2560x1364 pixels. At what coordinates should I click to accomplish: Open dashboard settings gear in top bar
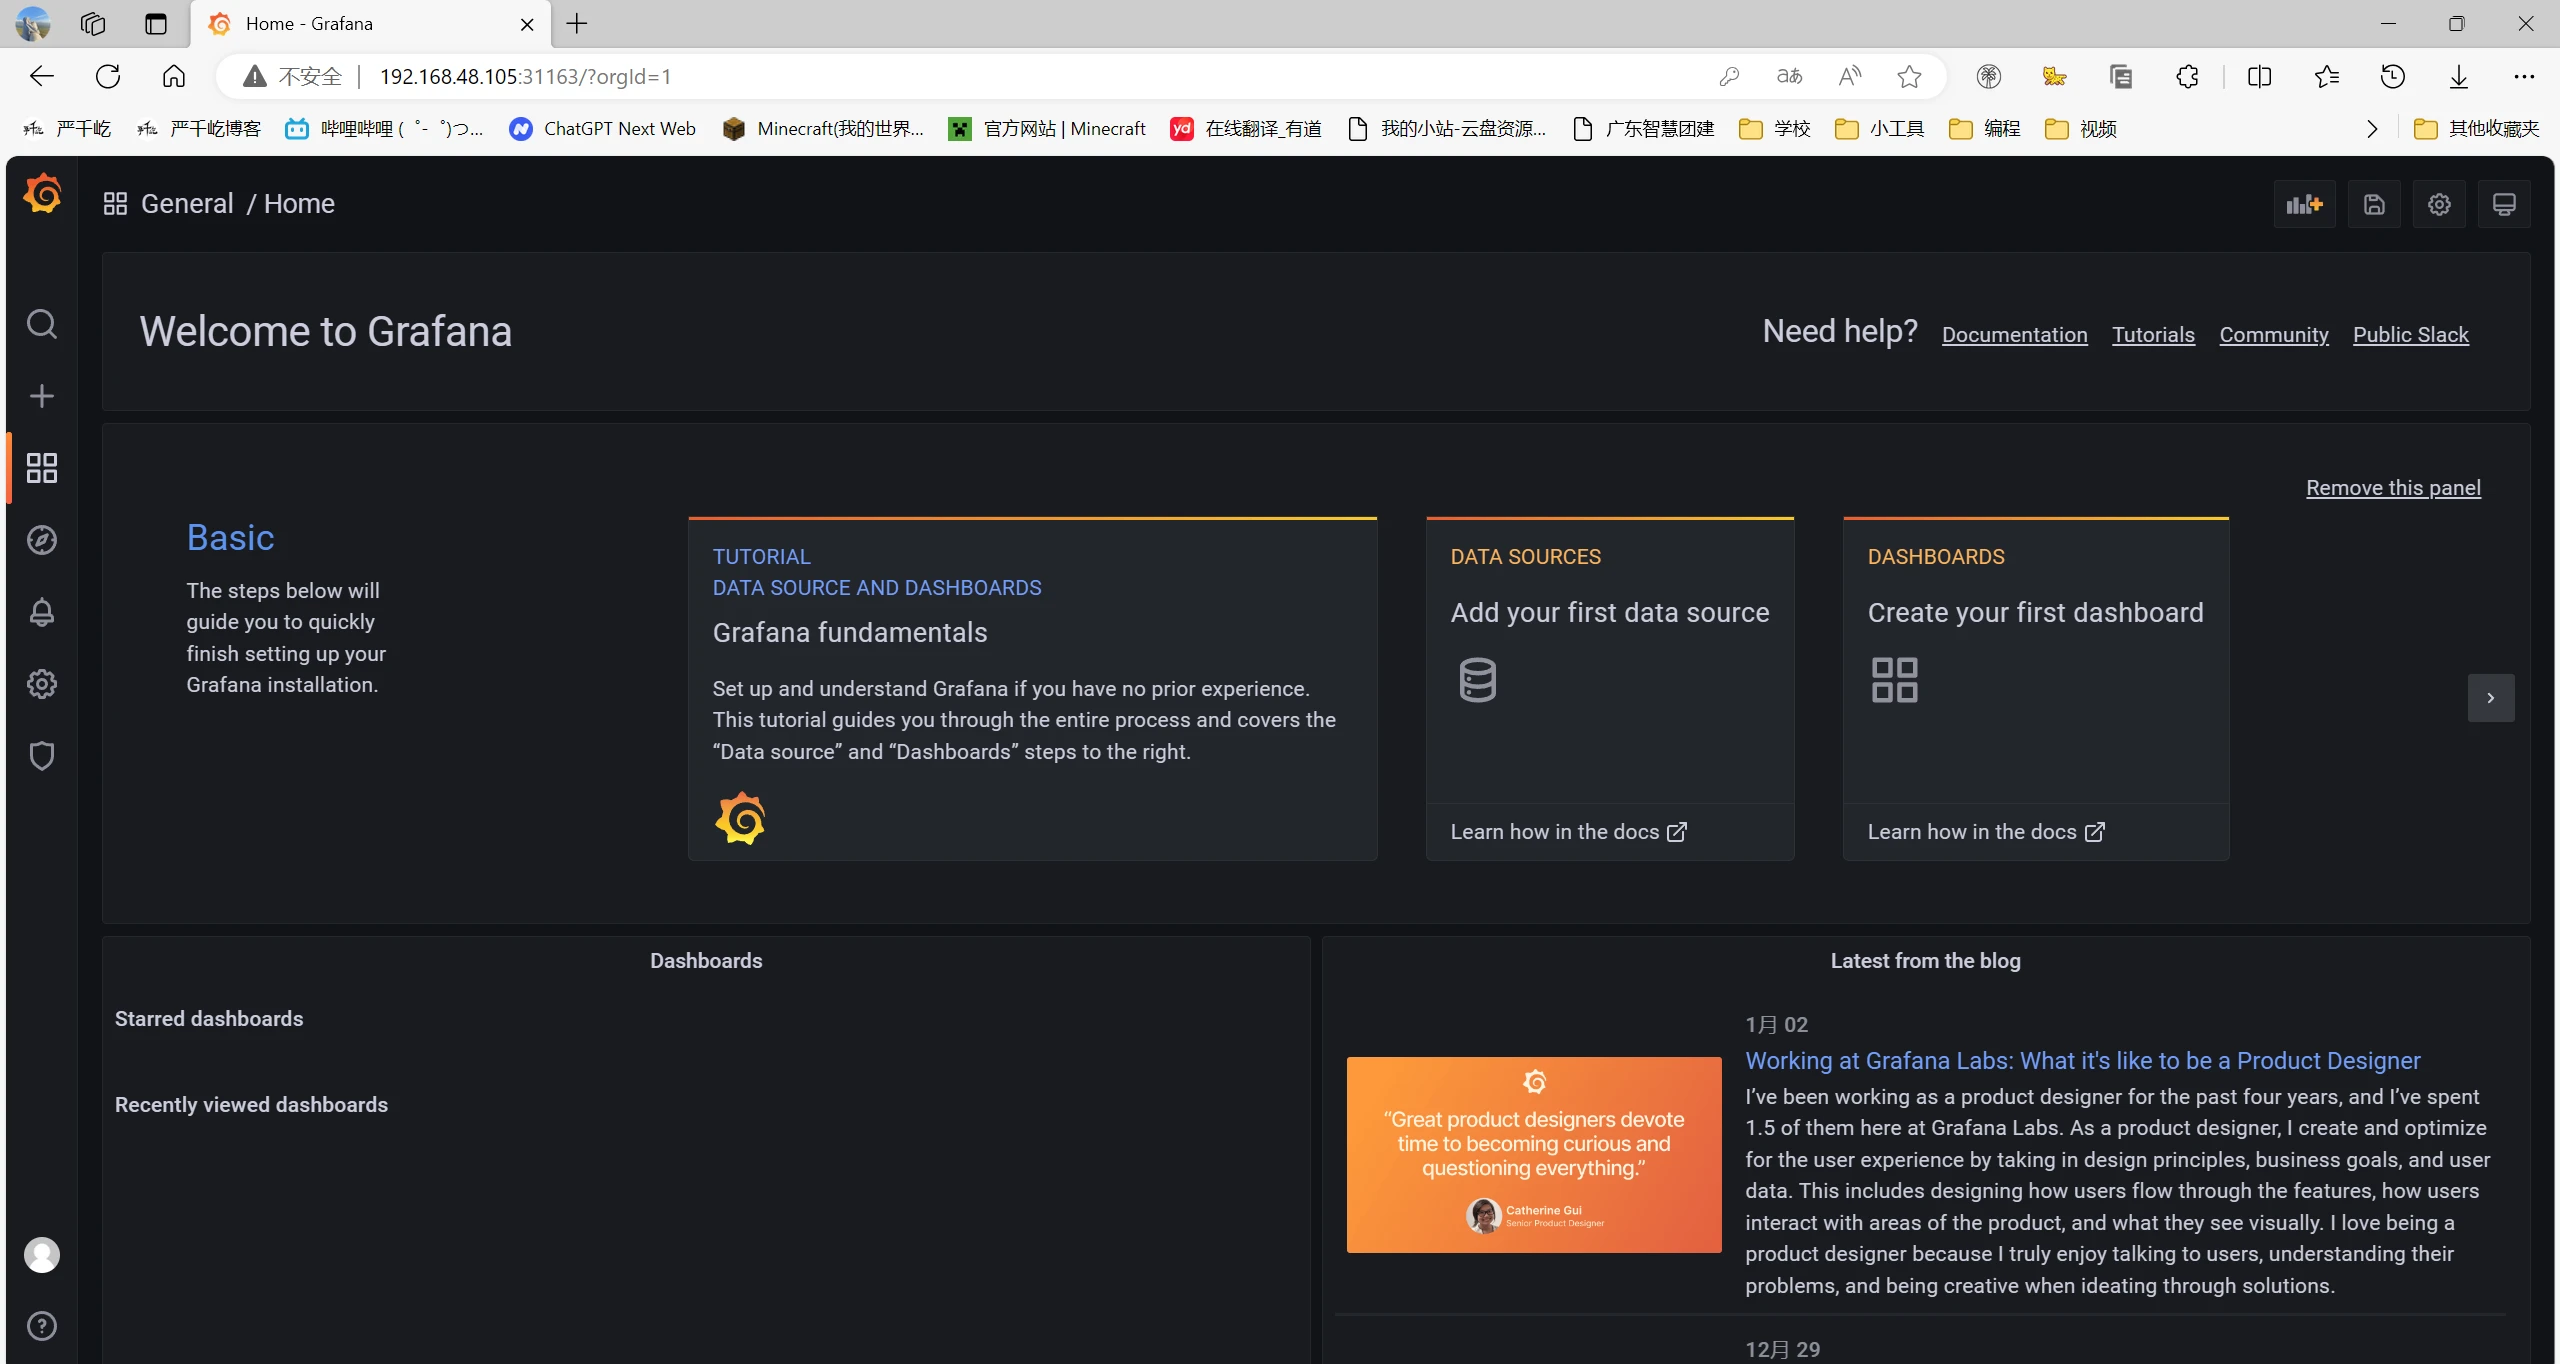click(2439, 204)
